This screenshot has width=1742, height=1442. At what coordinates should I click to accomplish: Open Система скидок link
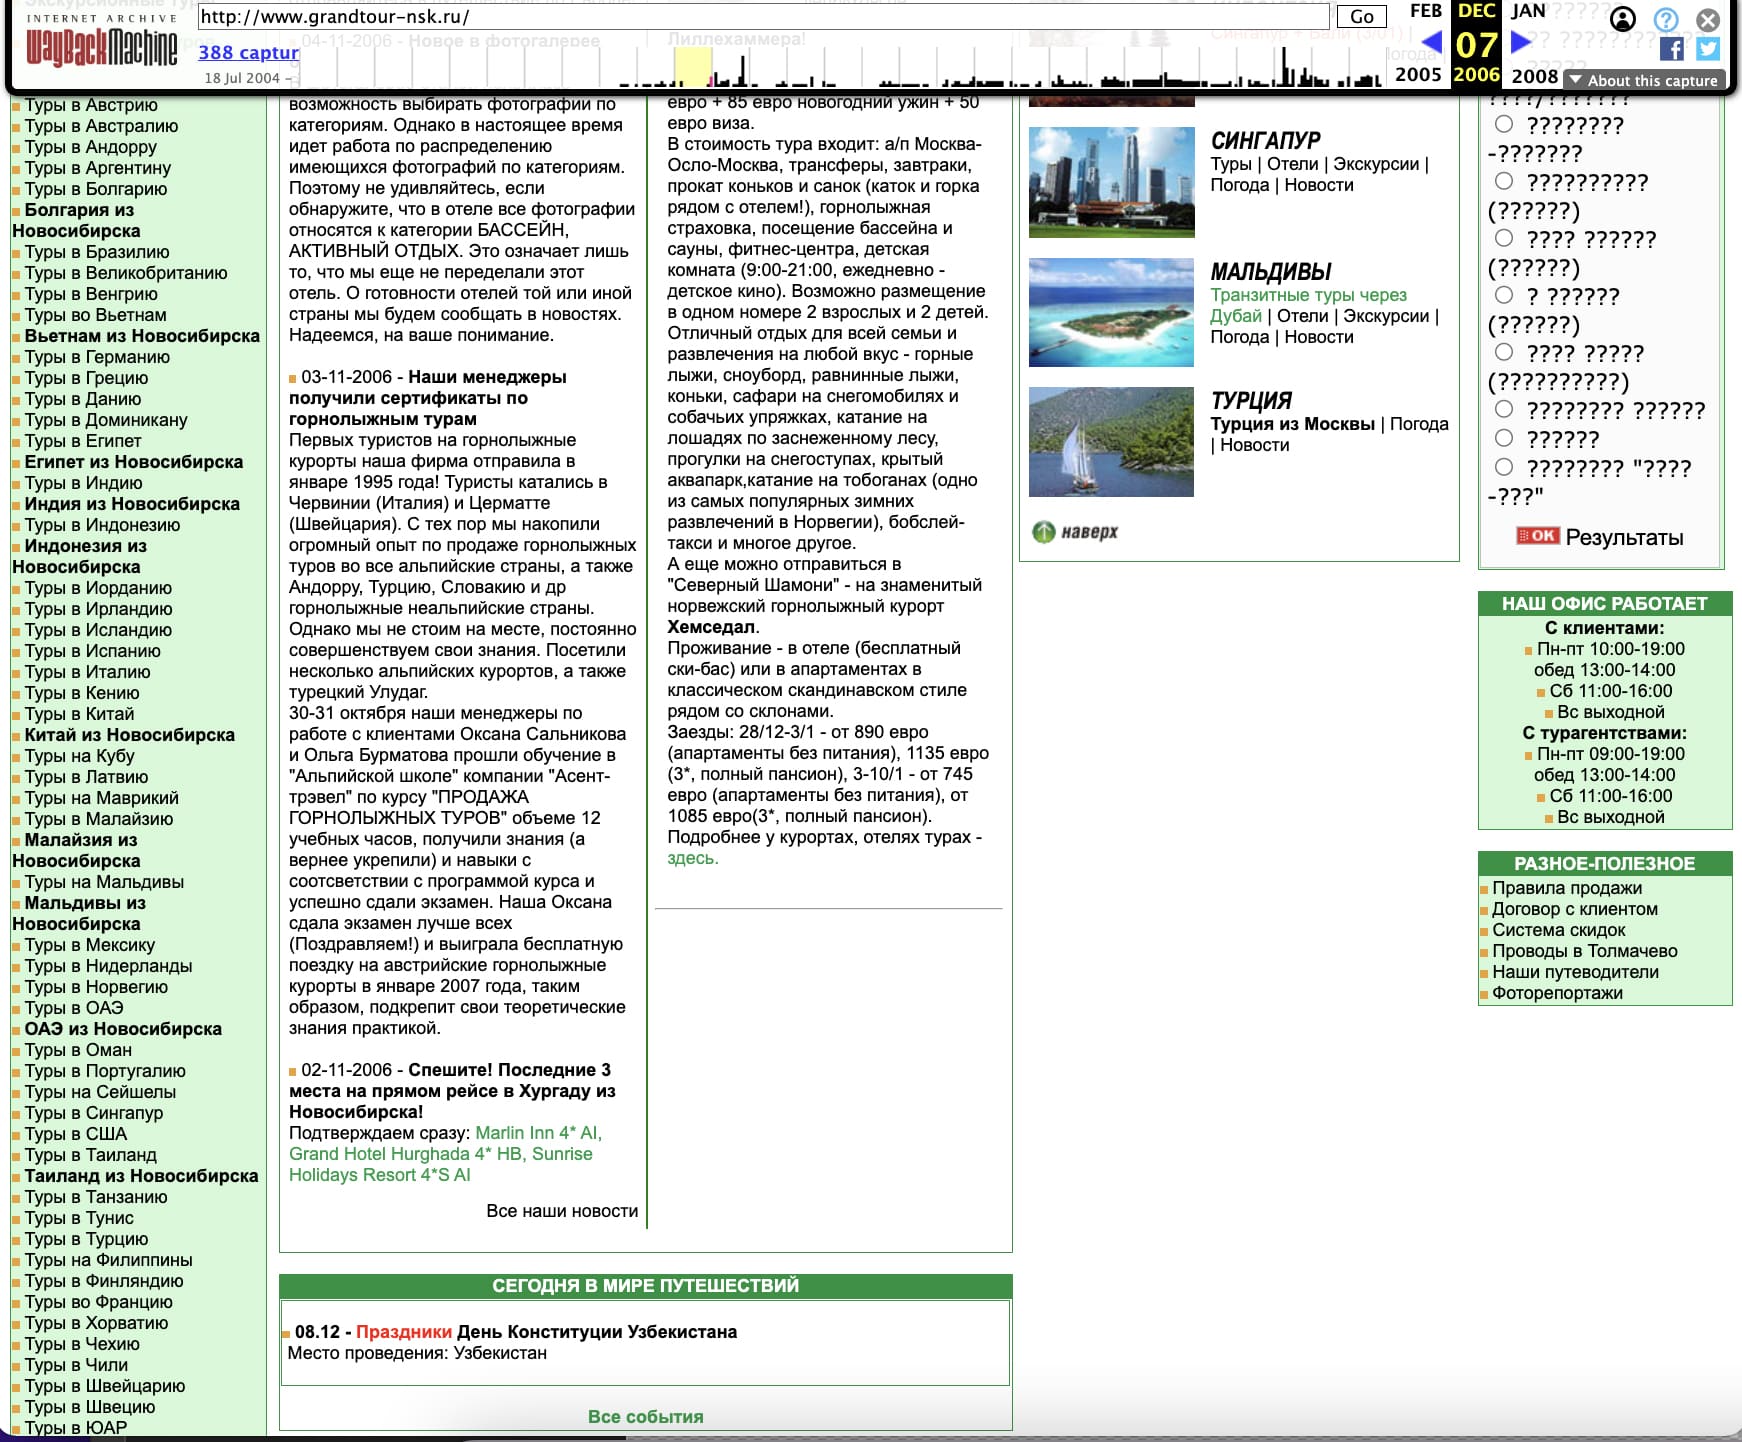coord(1559,930)
